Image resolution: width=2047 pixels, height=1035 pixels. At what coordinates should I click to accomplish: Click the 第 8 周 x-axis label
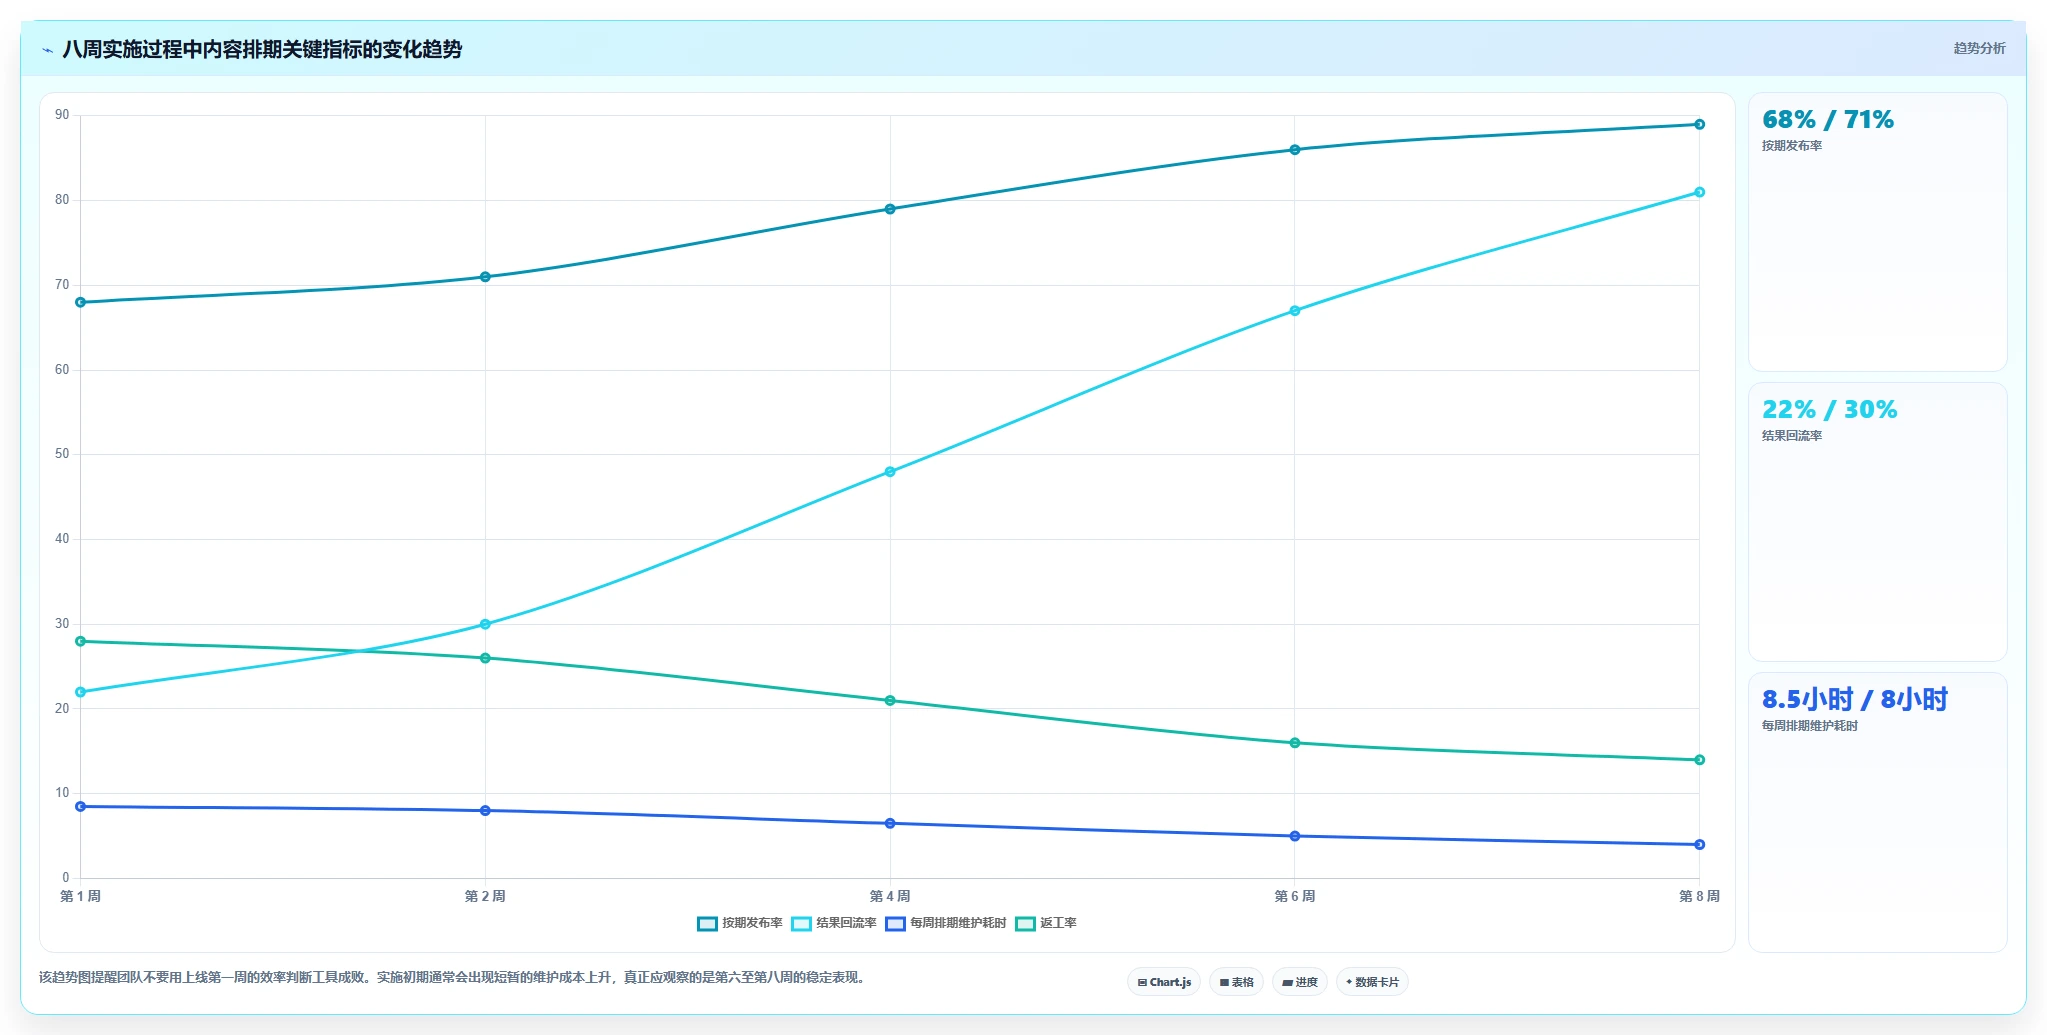1699,896
